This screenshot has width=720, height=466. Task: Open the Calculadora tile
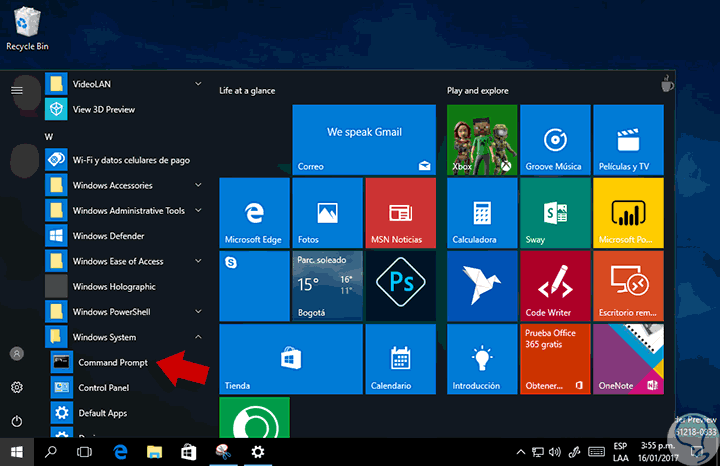482,213
